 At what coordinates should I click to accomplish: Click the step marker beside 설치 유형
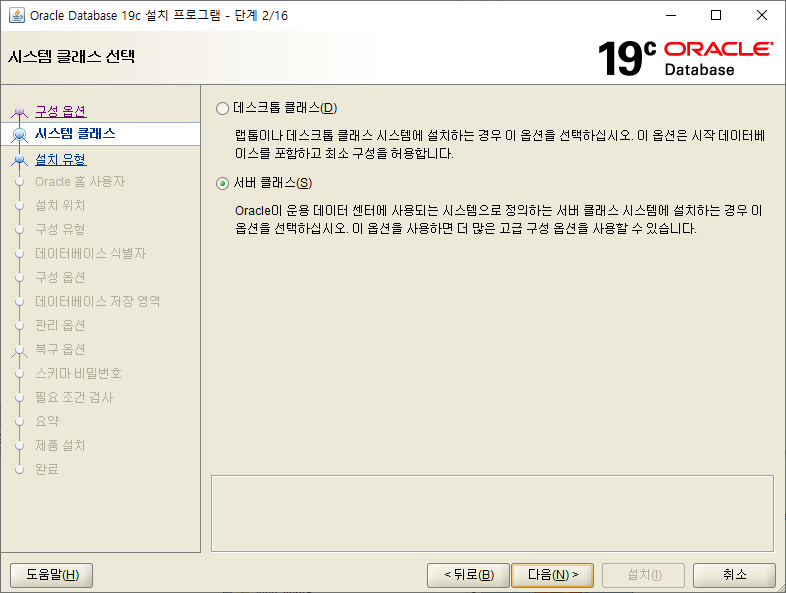point(20,160)
